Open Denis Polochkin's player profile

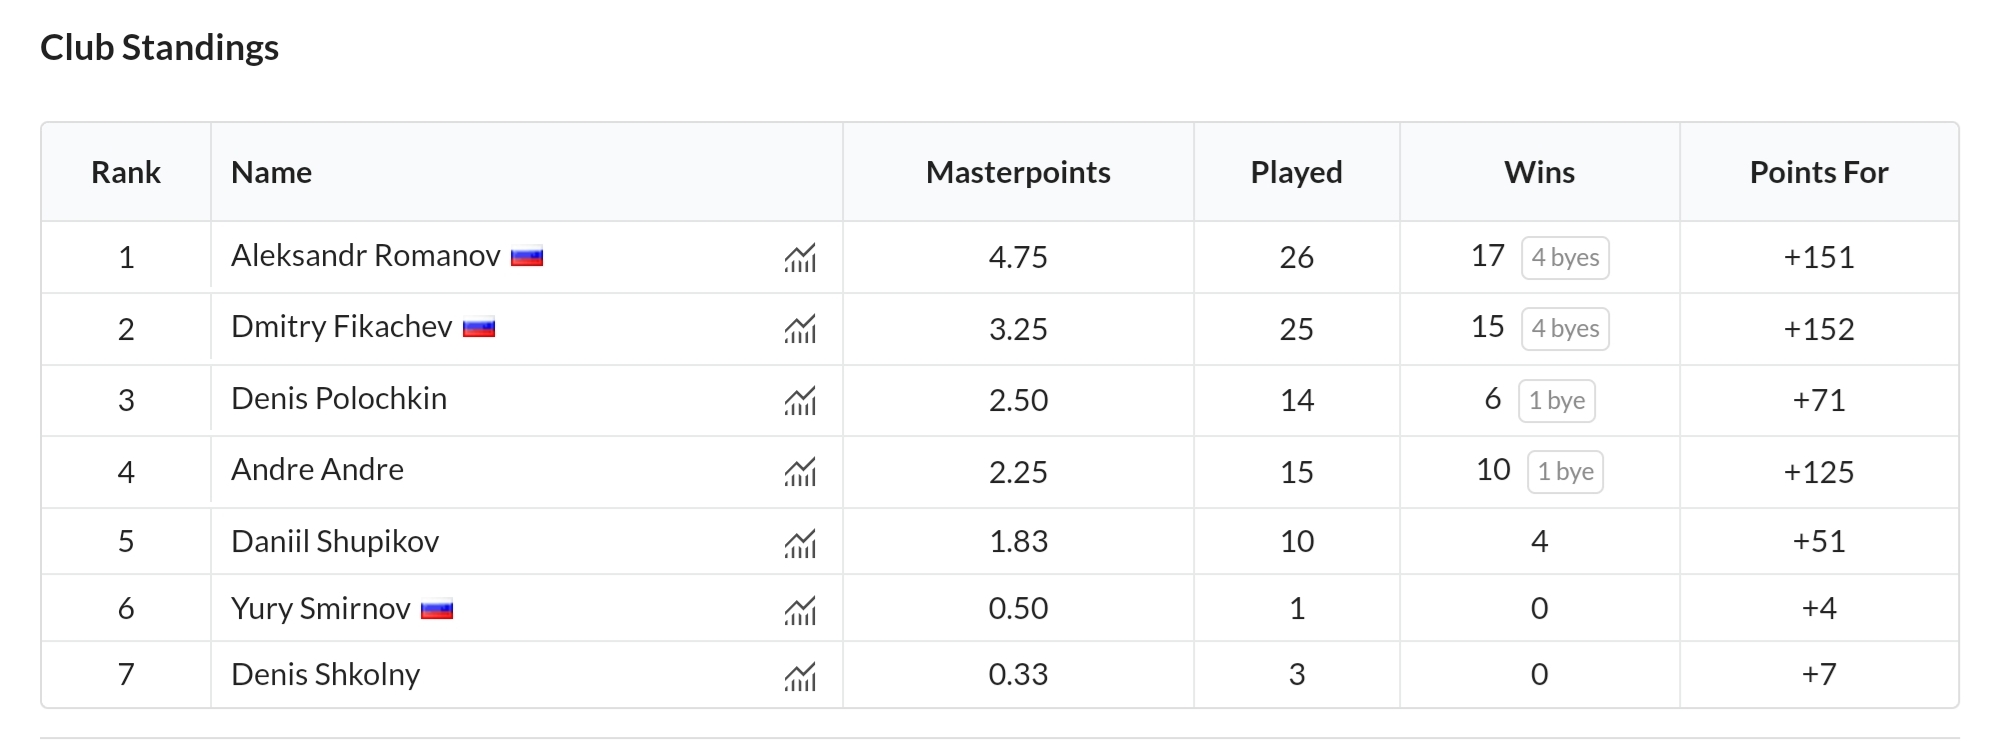point(339,399)
